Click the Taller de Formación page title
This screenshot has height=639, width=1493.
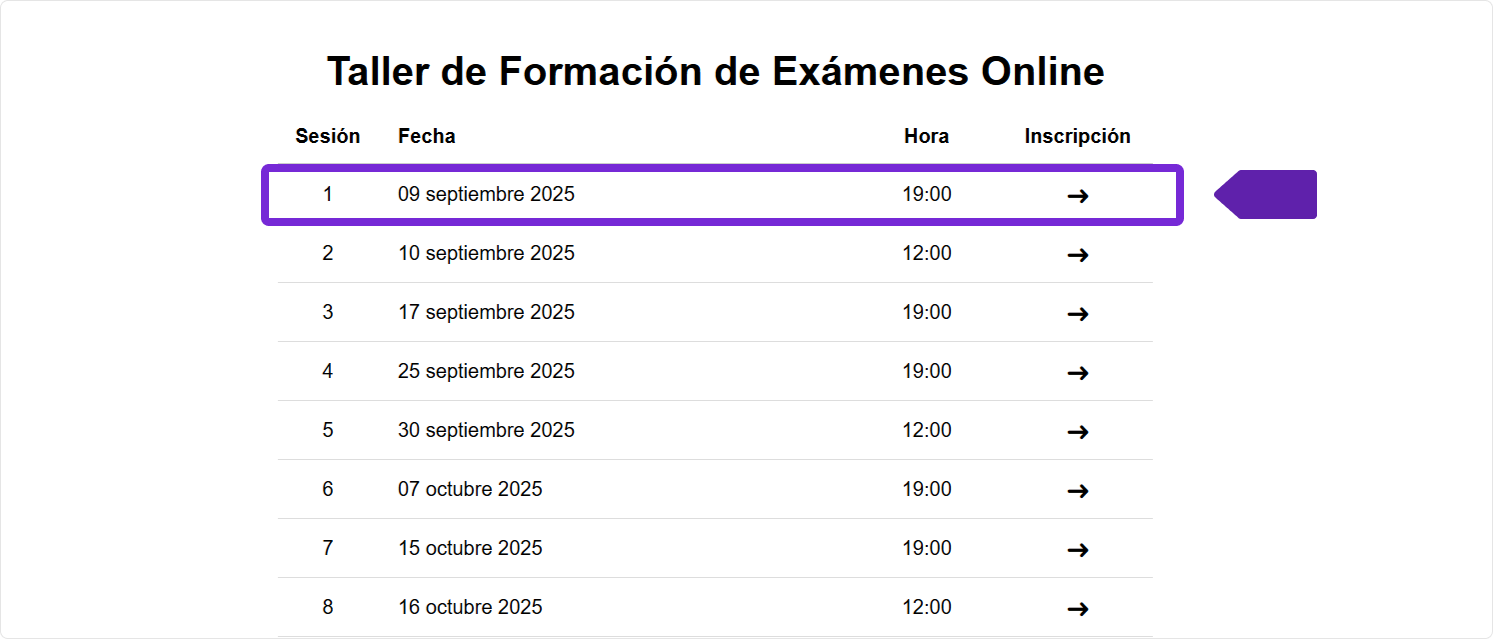715,71
